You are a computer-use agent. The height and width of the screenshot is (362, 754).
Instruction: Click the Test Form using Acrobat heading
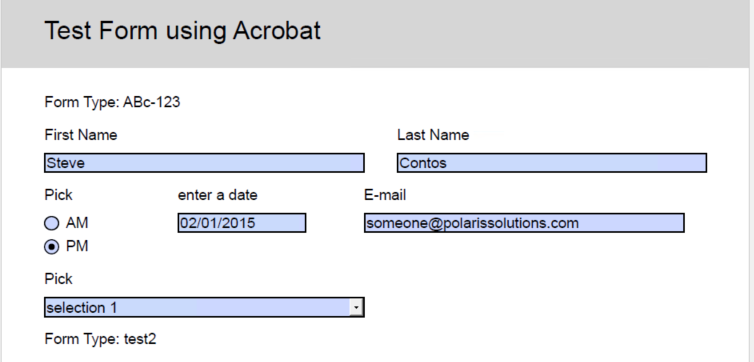[183, 31]
